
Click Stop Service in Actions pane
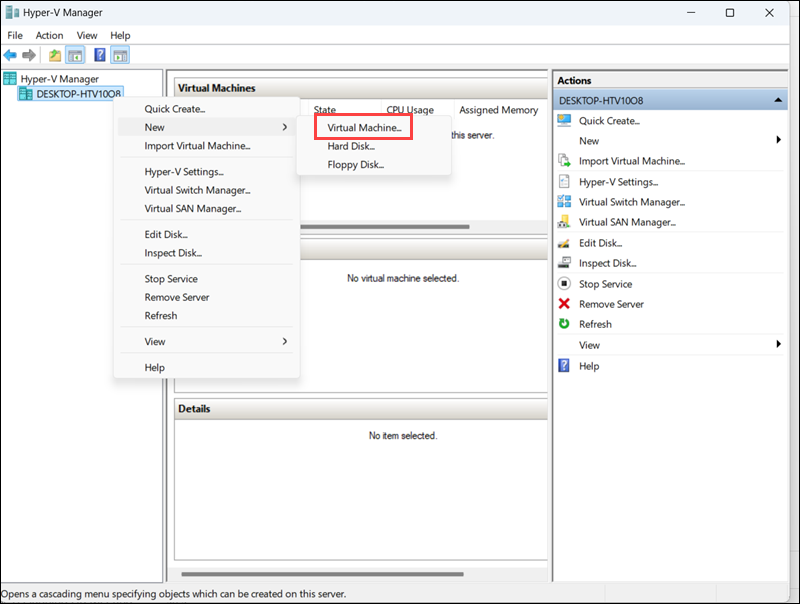click(x=606, y=284)
